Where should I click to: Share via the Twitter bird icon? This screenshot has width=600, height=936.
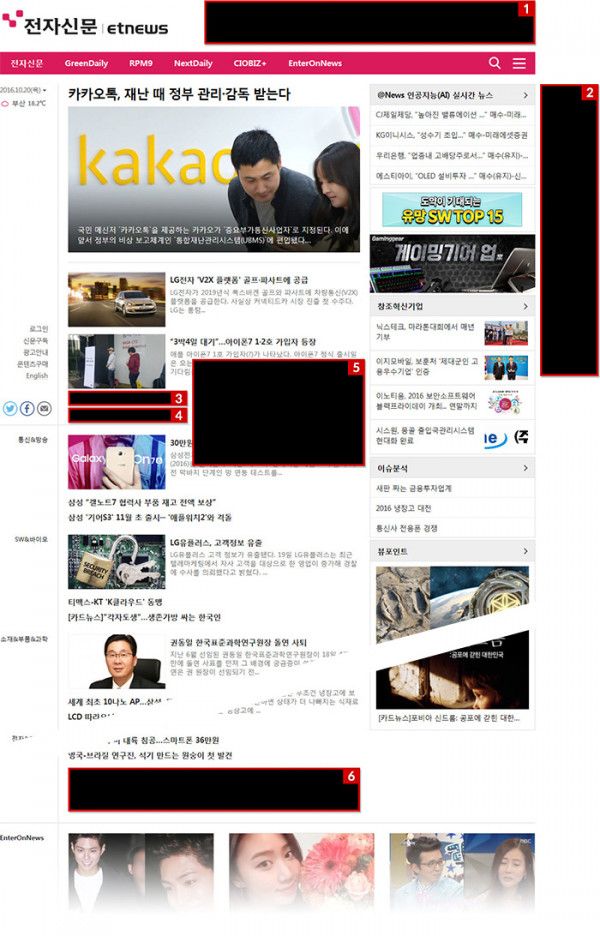[10, 408]
